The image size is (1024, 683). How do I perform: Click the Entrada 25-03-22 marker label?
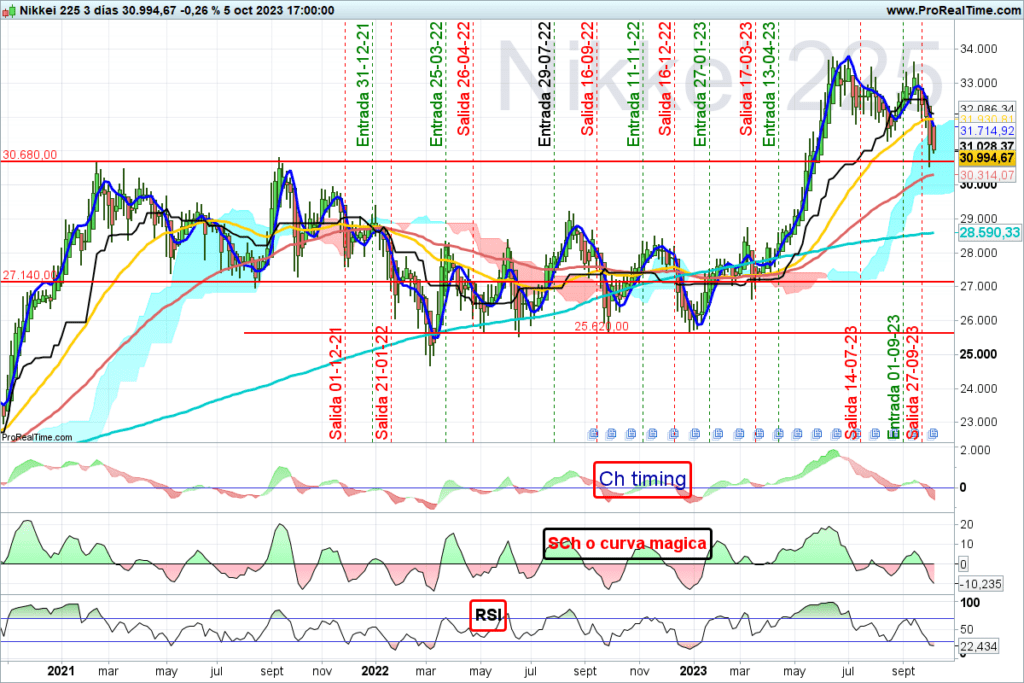click(436, 85)
